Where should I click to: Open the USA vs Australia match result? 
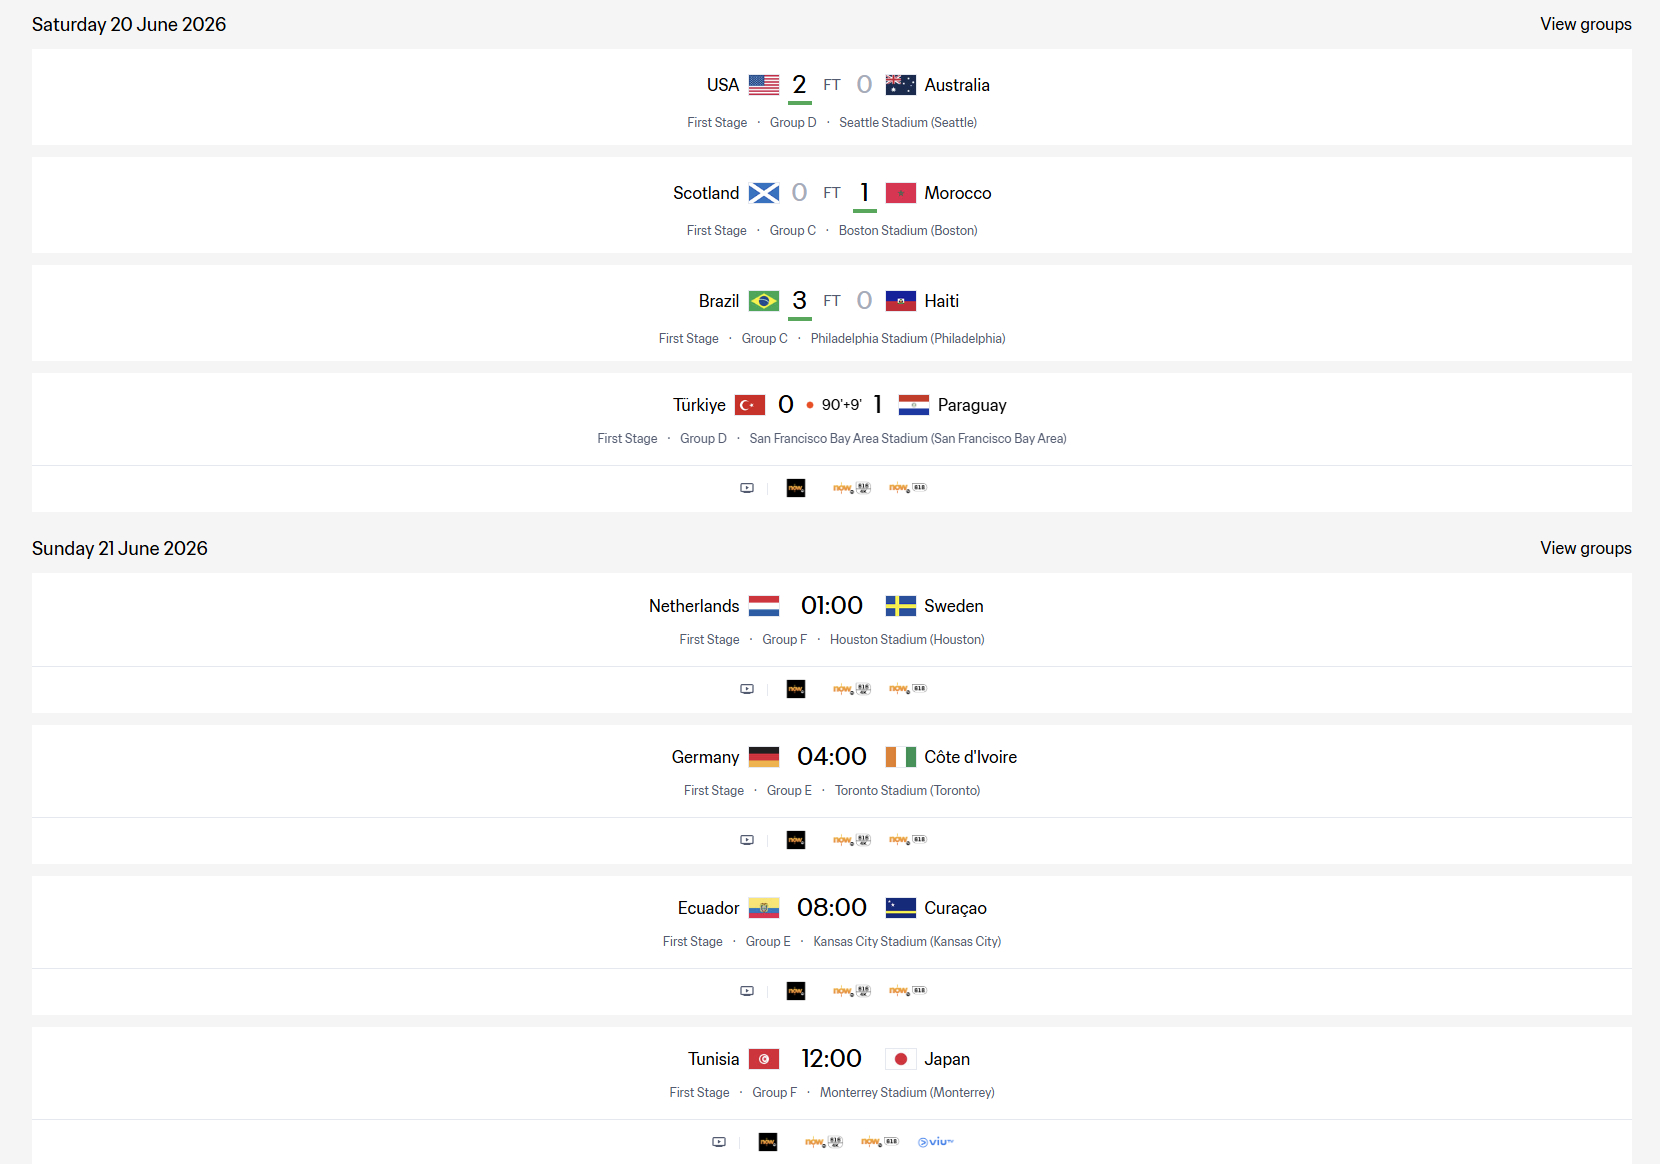tap(832, 97)
